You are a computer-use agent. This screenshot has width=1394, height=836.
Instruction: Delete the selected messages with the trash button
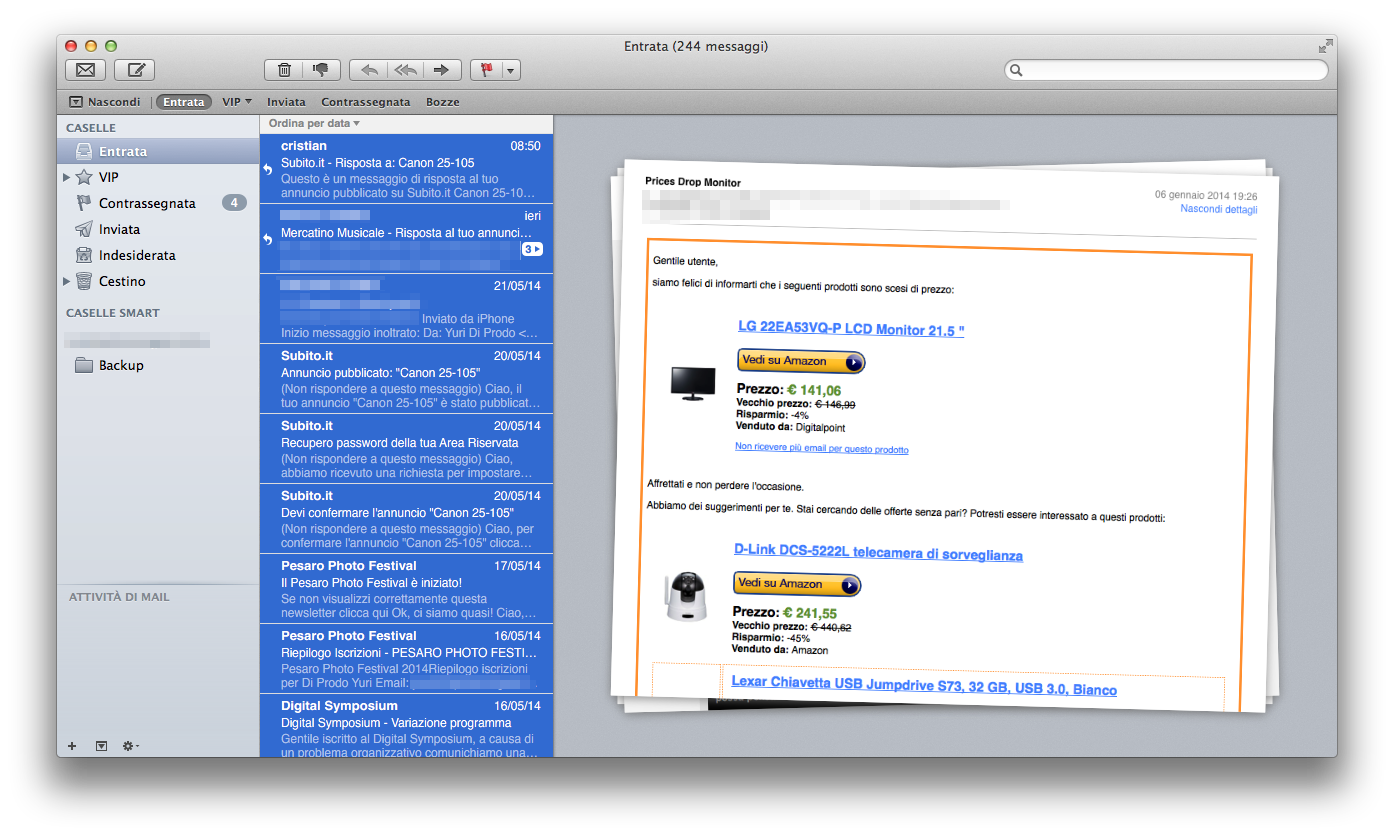click(x=284, y=70)
